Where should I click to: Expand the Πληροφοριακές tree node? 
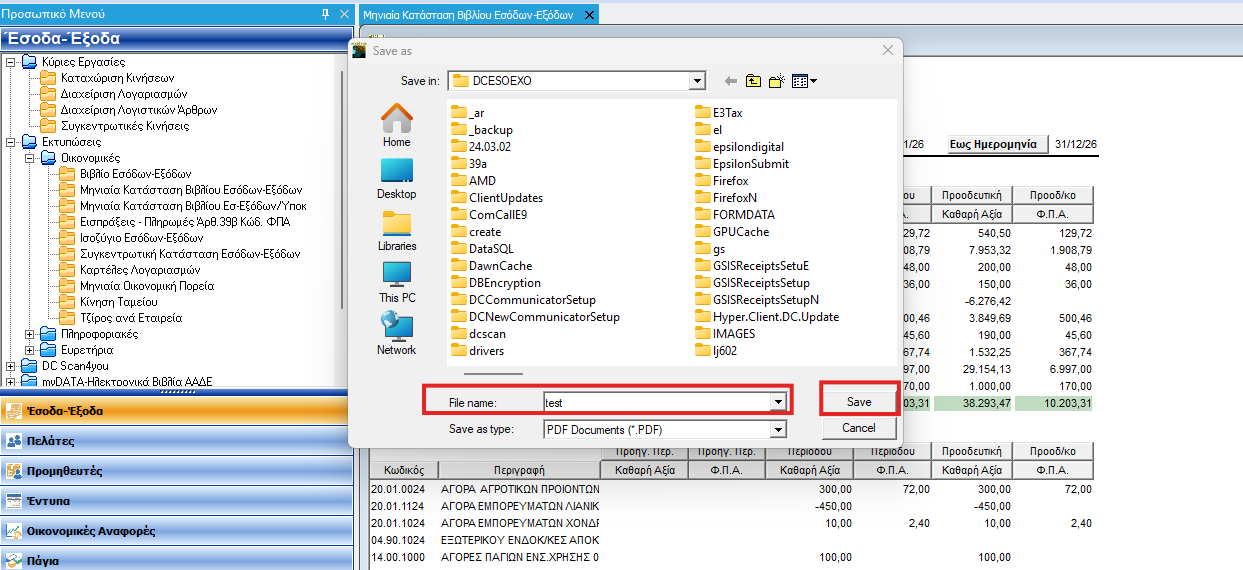29,334
